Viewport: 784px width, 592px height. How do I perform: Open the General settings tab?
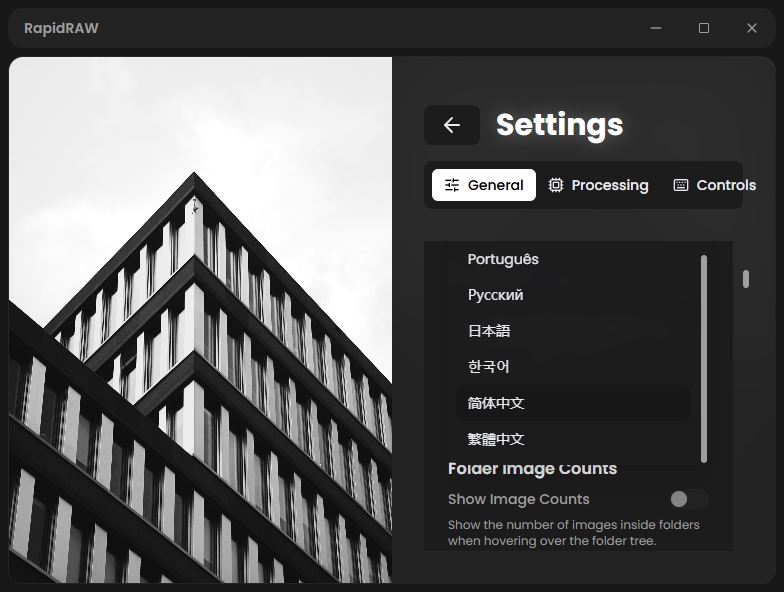[x=484, y=185]
